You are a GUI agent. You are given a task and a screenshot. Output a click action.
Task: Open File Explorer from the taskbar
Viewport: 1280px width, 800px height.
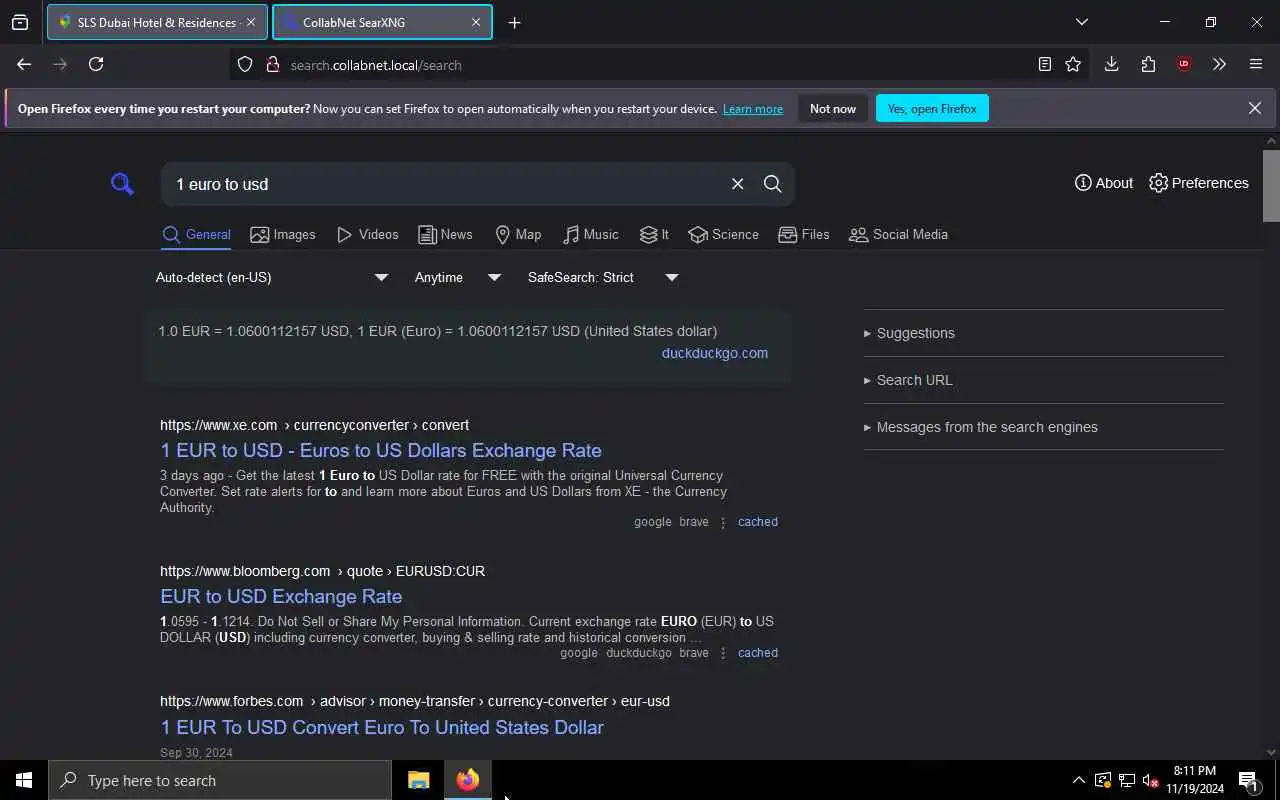[x=419, y=780]
